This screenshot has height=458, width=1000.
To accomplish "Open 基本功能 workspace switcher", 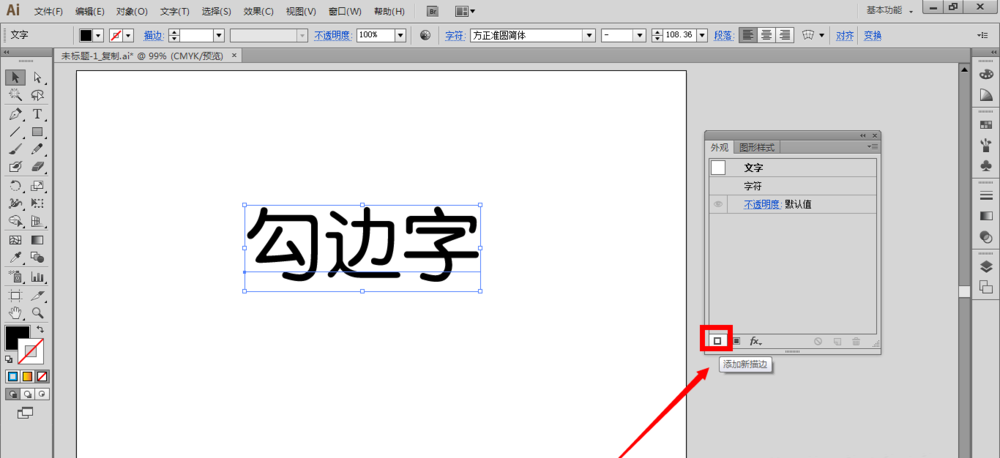I will (890, 11).
